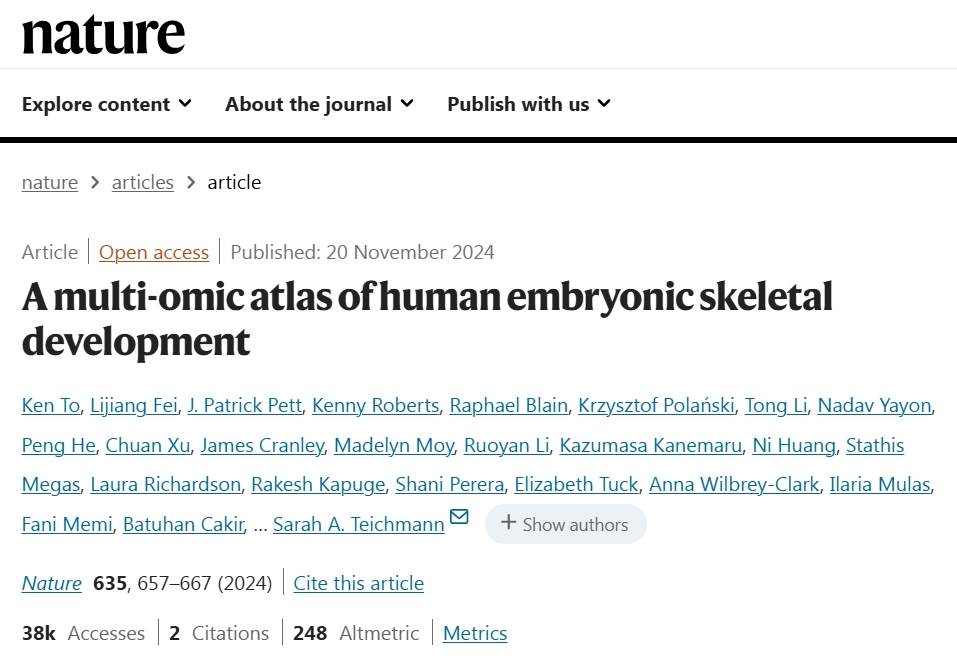The image size is (957, 672).
Task: Go to the nature breadcrumb link
Action: (50, 182)
